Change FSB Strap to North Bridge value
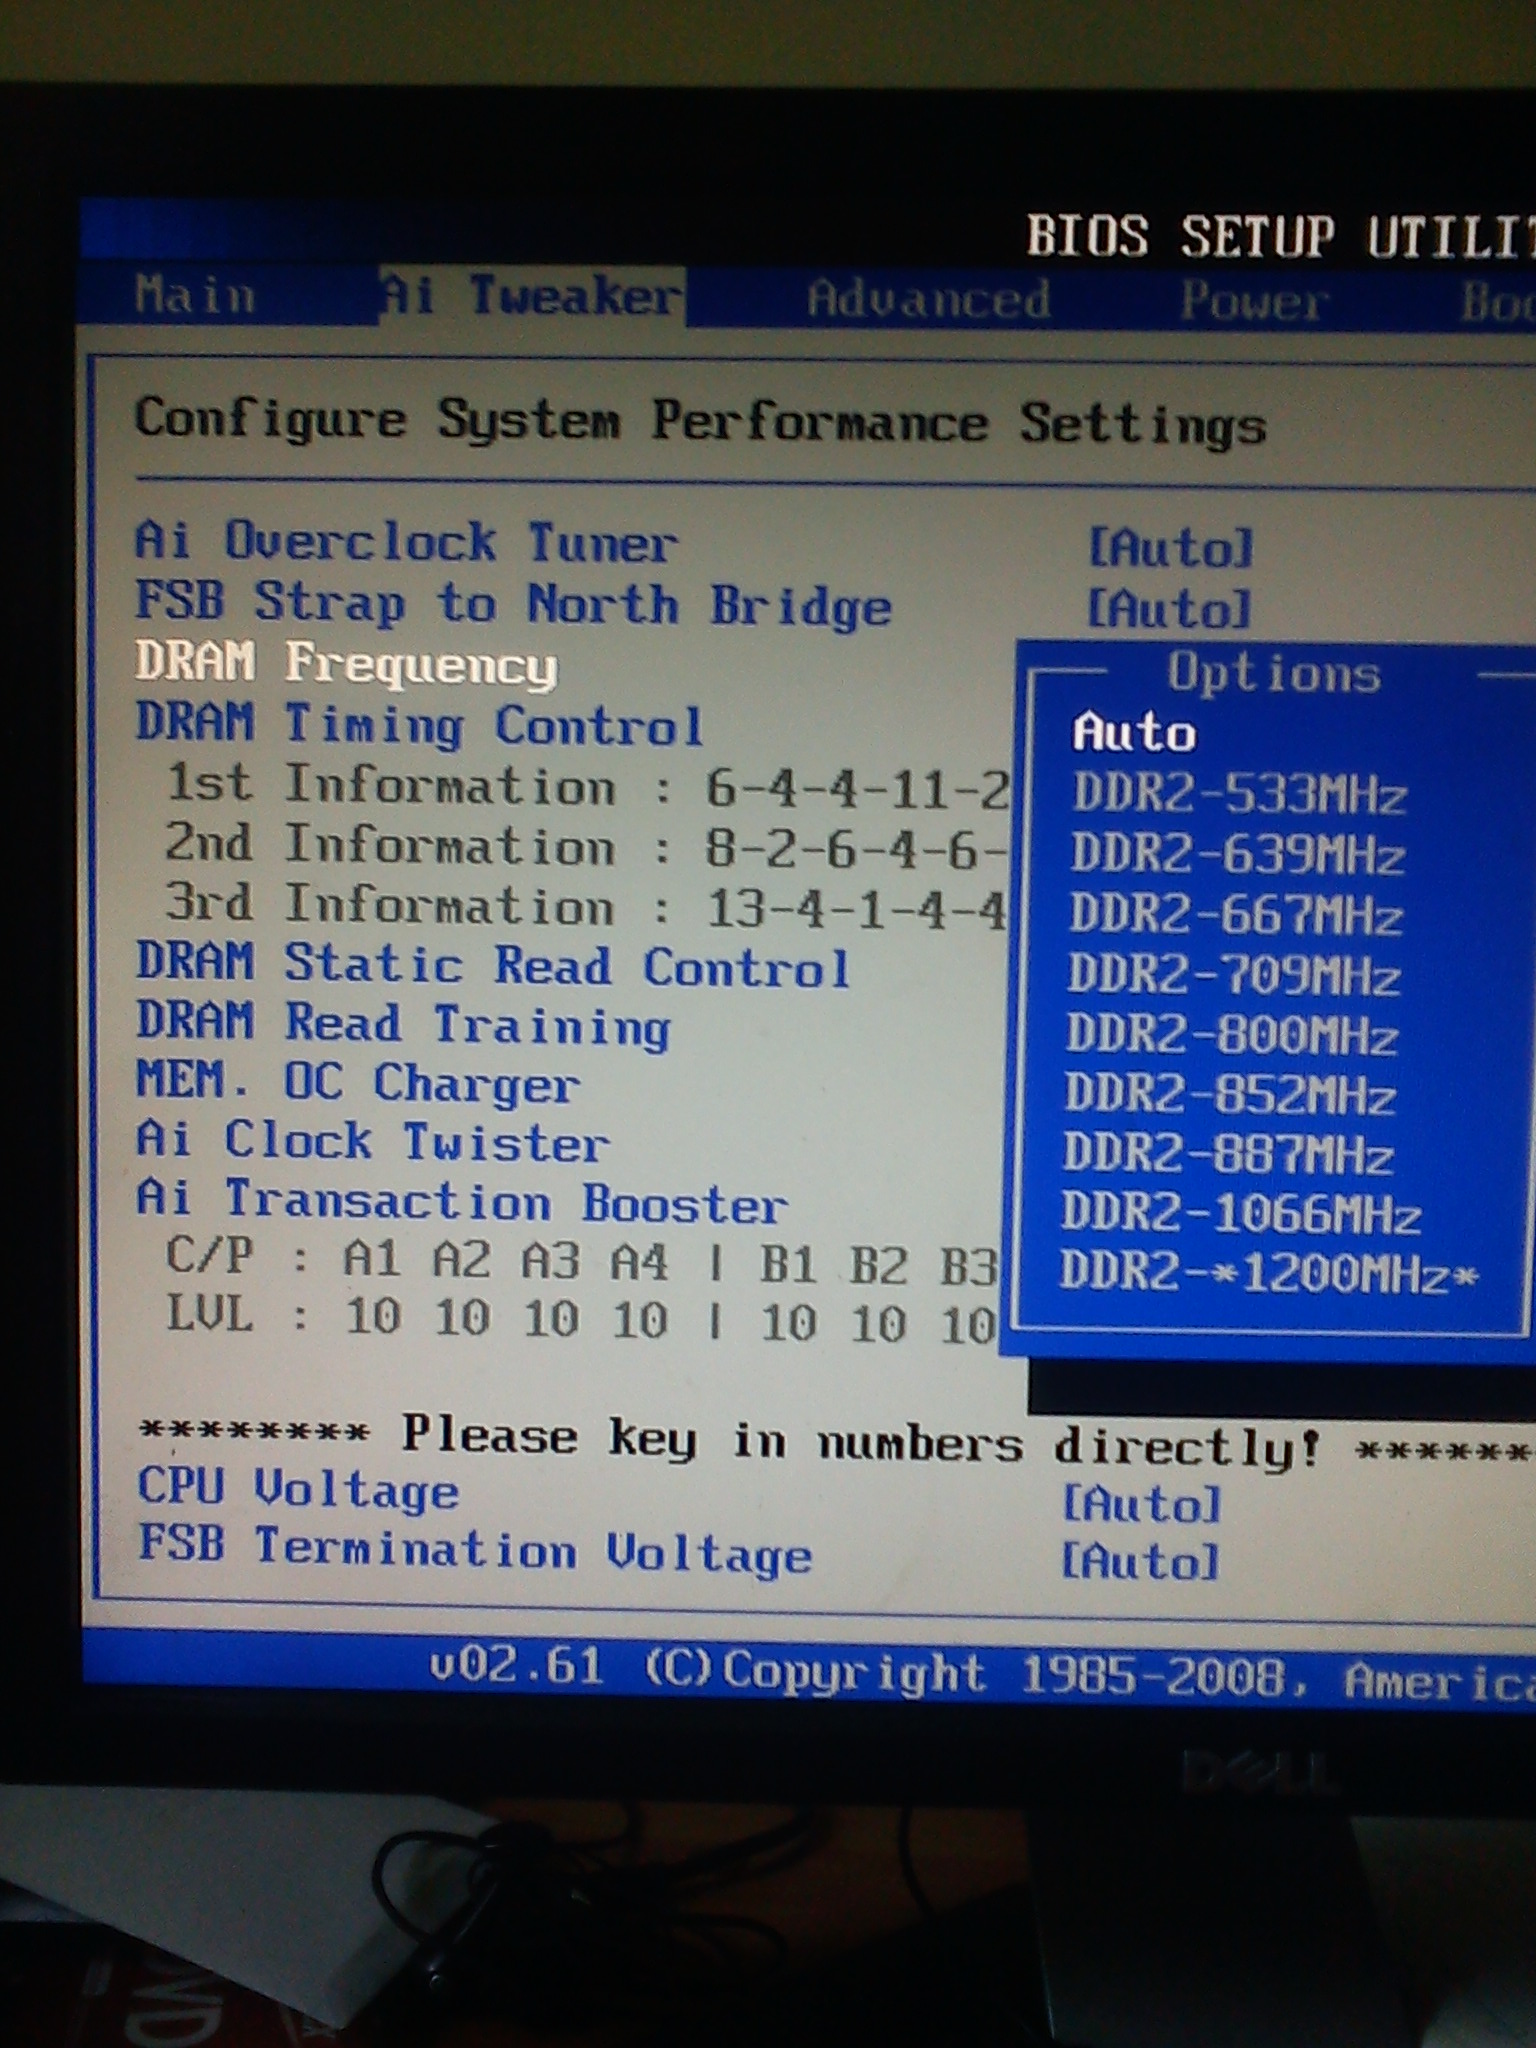The height and width of the screenshot is (2048, 1536). coord(1169,607)
